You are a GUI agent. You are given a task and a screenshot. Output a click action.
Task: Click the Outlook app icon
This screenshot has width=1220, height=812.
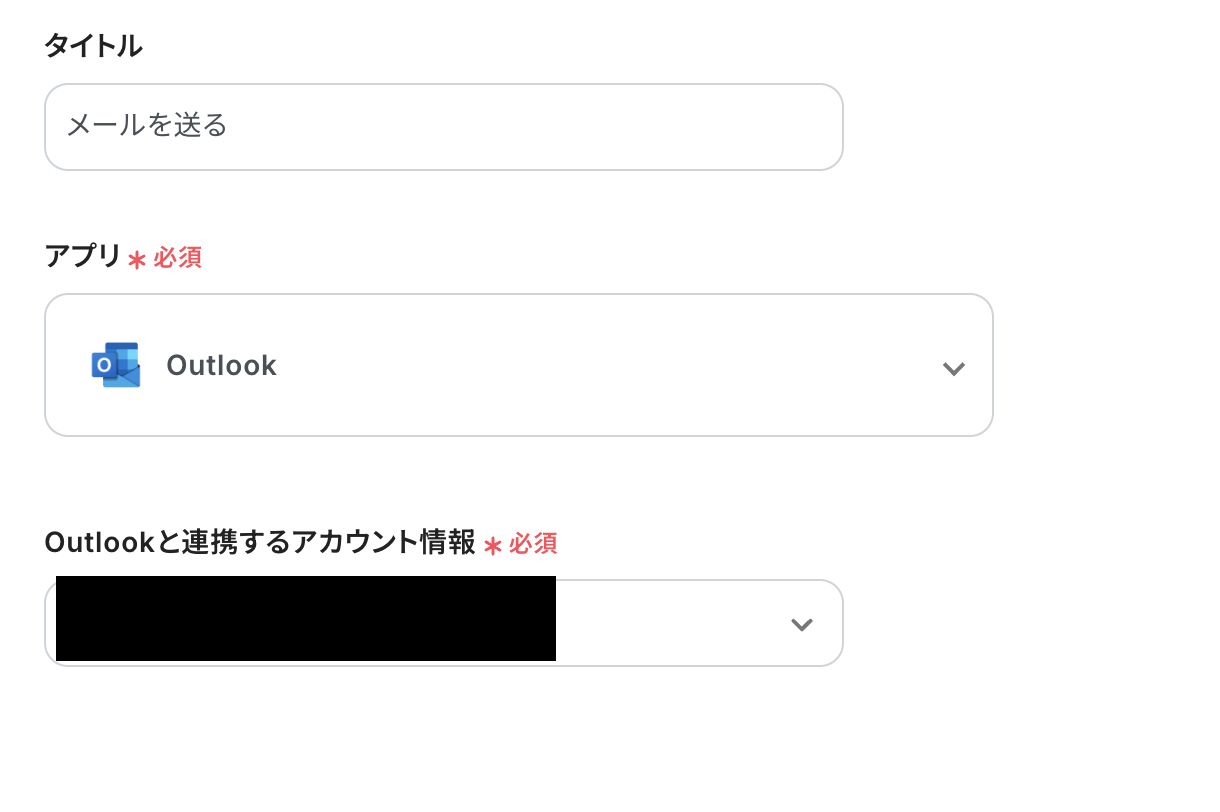116,365
